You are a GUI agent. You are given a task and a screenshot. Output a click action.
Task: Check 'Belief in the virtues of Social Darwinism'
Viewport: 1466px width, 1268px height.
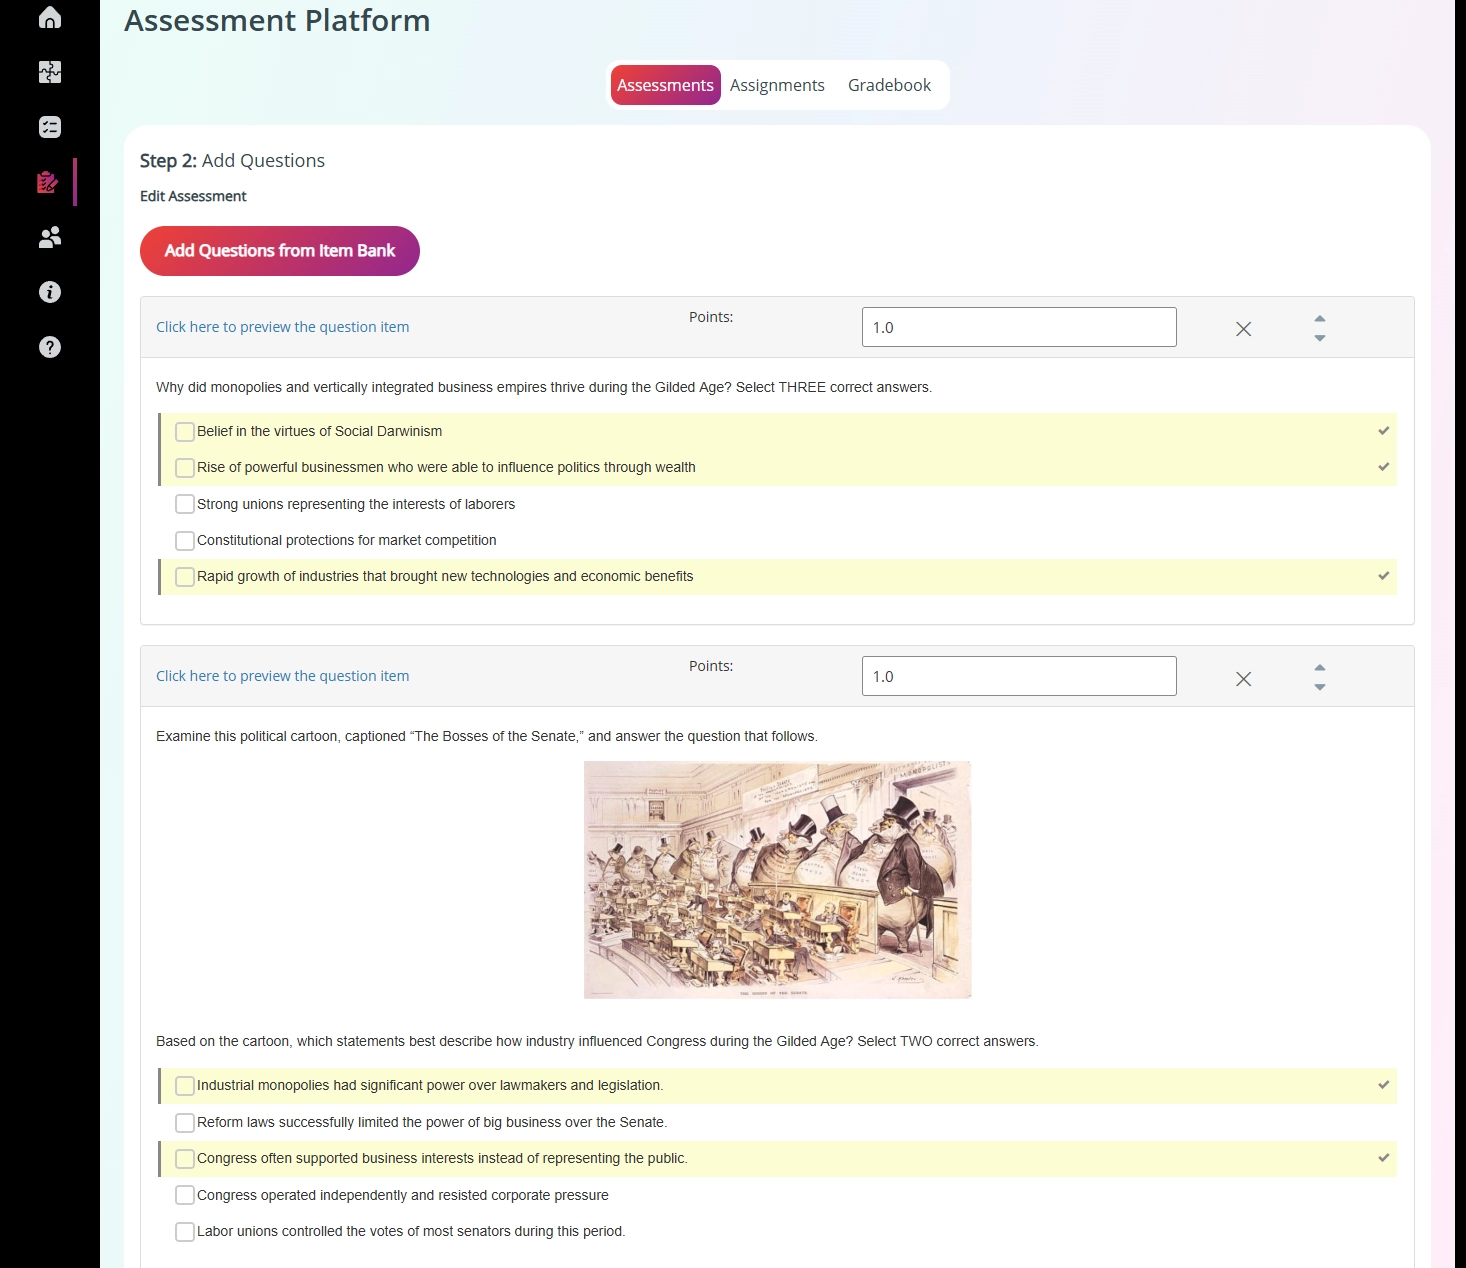point(185,432)
